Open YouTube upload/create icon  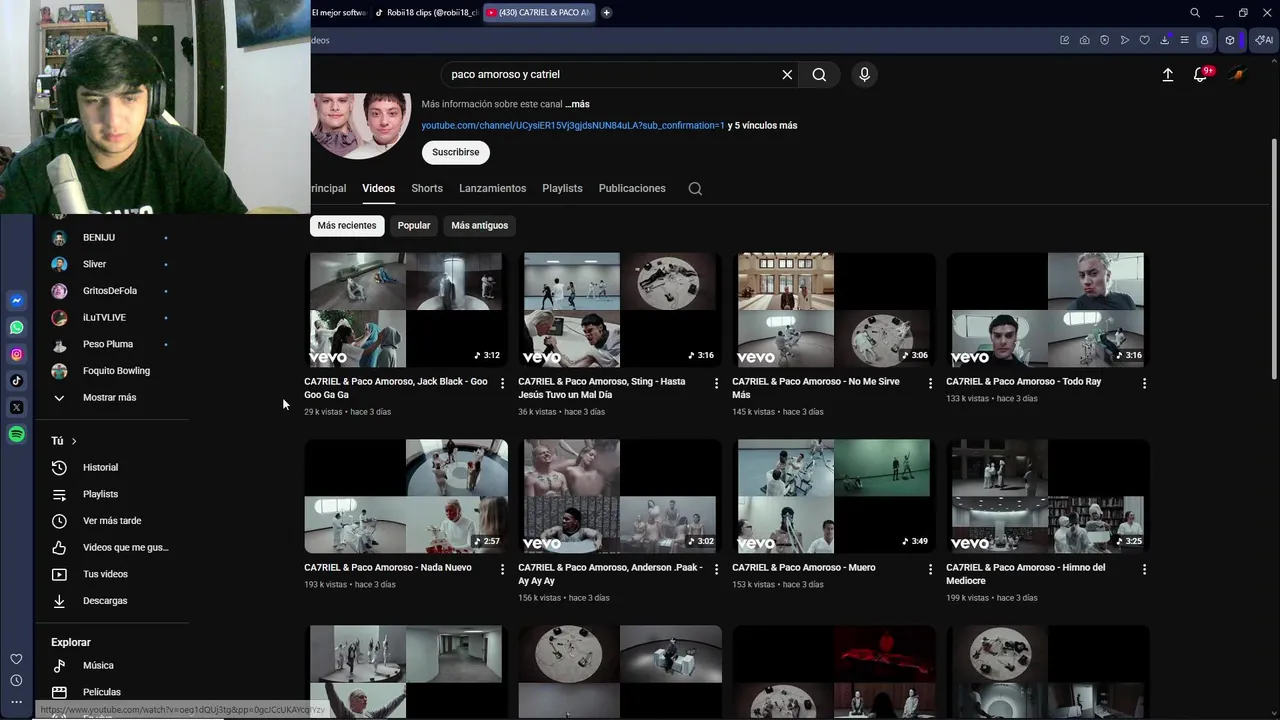click(x=1167, y=75)
